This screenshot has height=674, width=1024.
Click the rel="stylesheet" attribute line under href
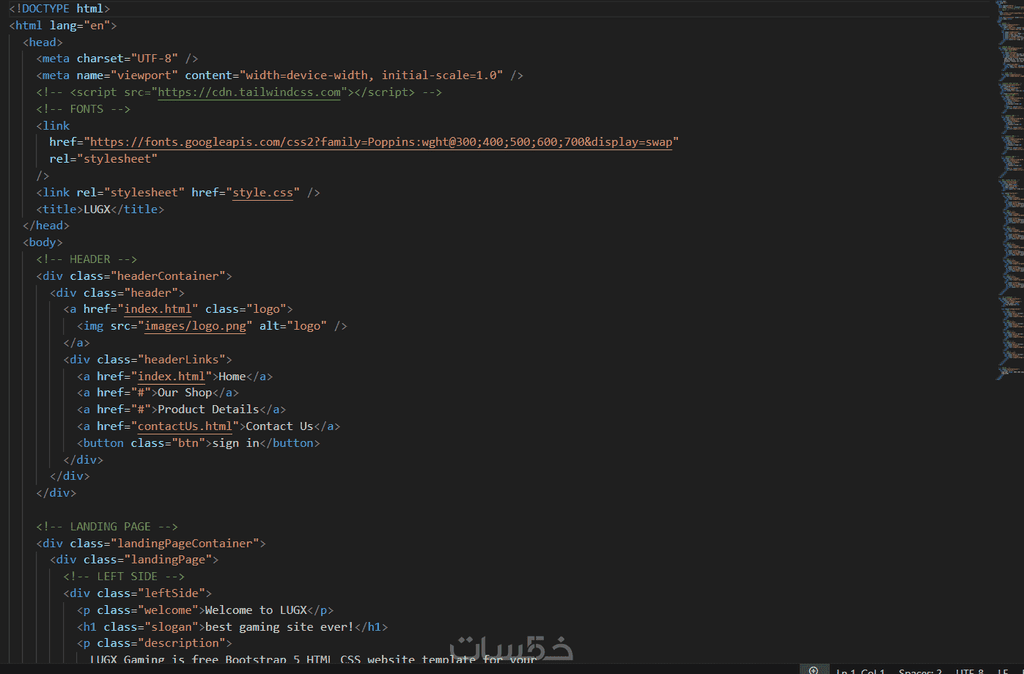tap(103, 159)
